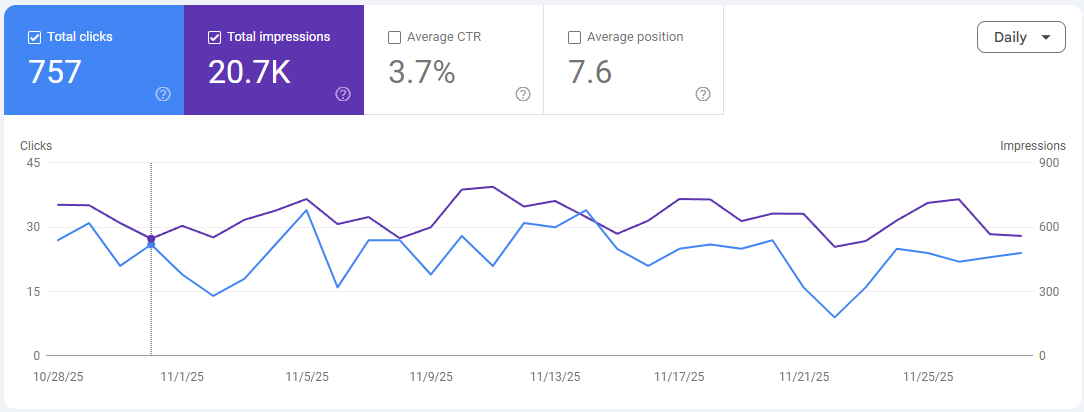The width and height of the screenshot is (1084, 412).
Task: Enable the Average position checkbox
Action: 574,37
